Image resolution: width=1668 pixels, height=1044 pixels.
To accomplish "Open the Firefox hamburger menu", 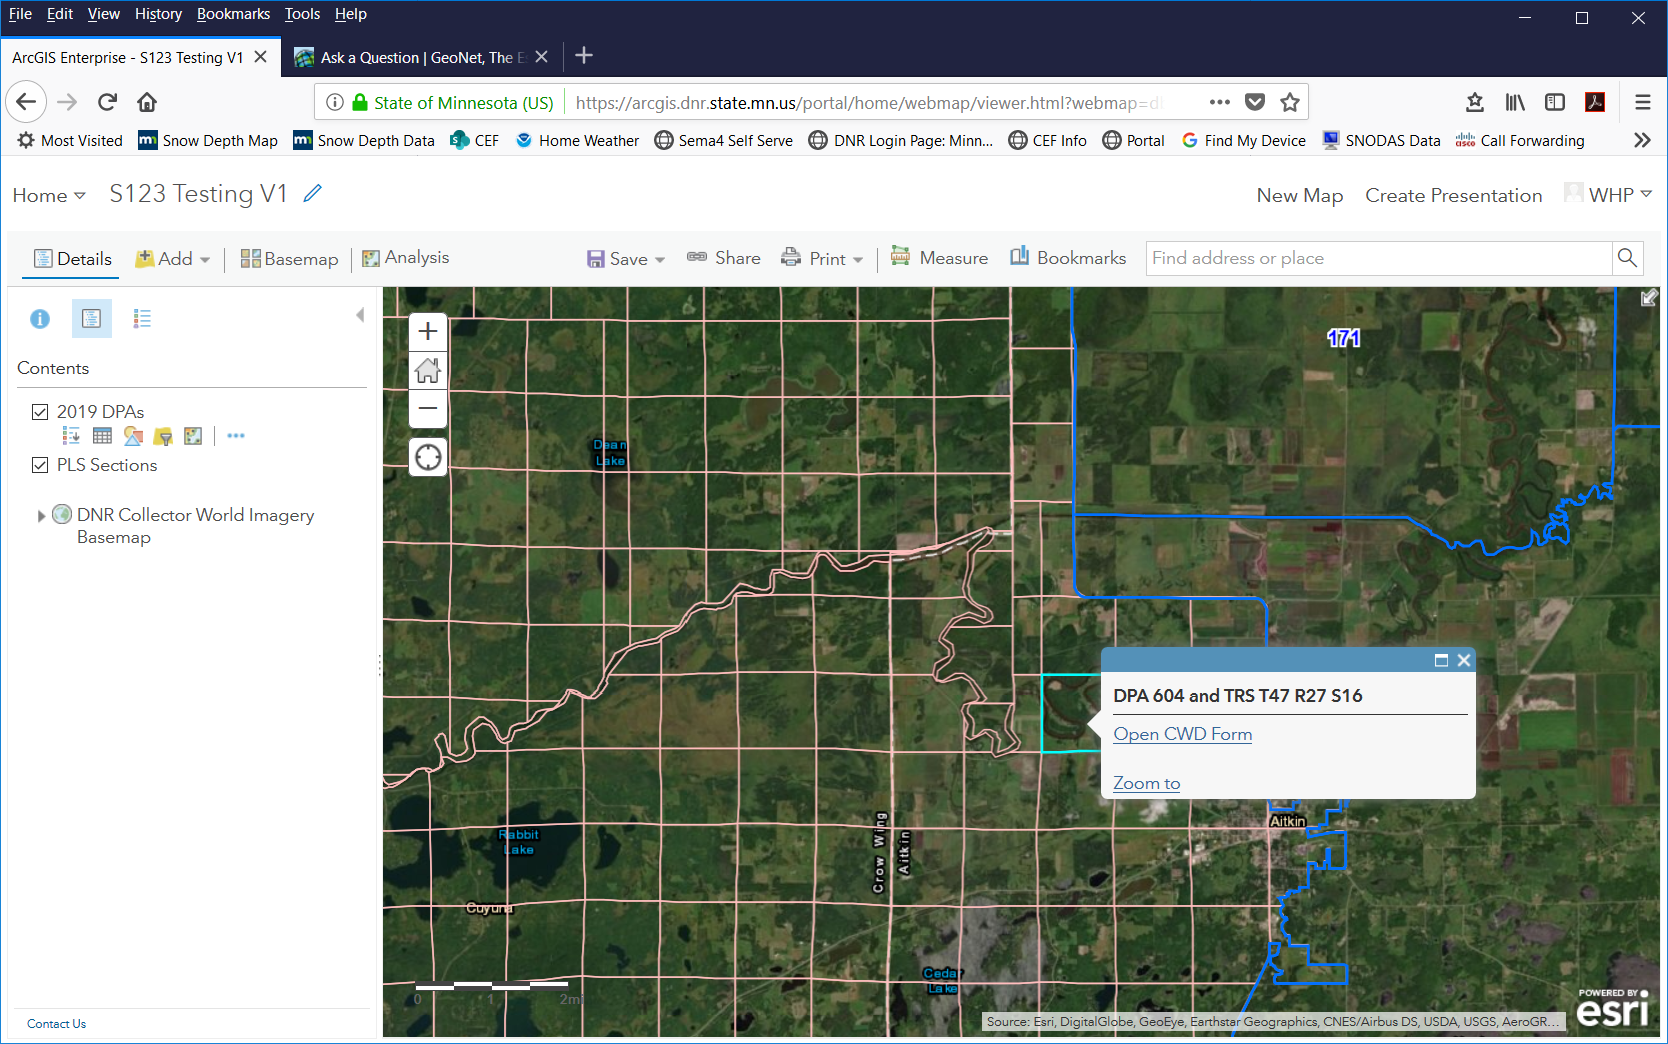I will point(1643,102).
